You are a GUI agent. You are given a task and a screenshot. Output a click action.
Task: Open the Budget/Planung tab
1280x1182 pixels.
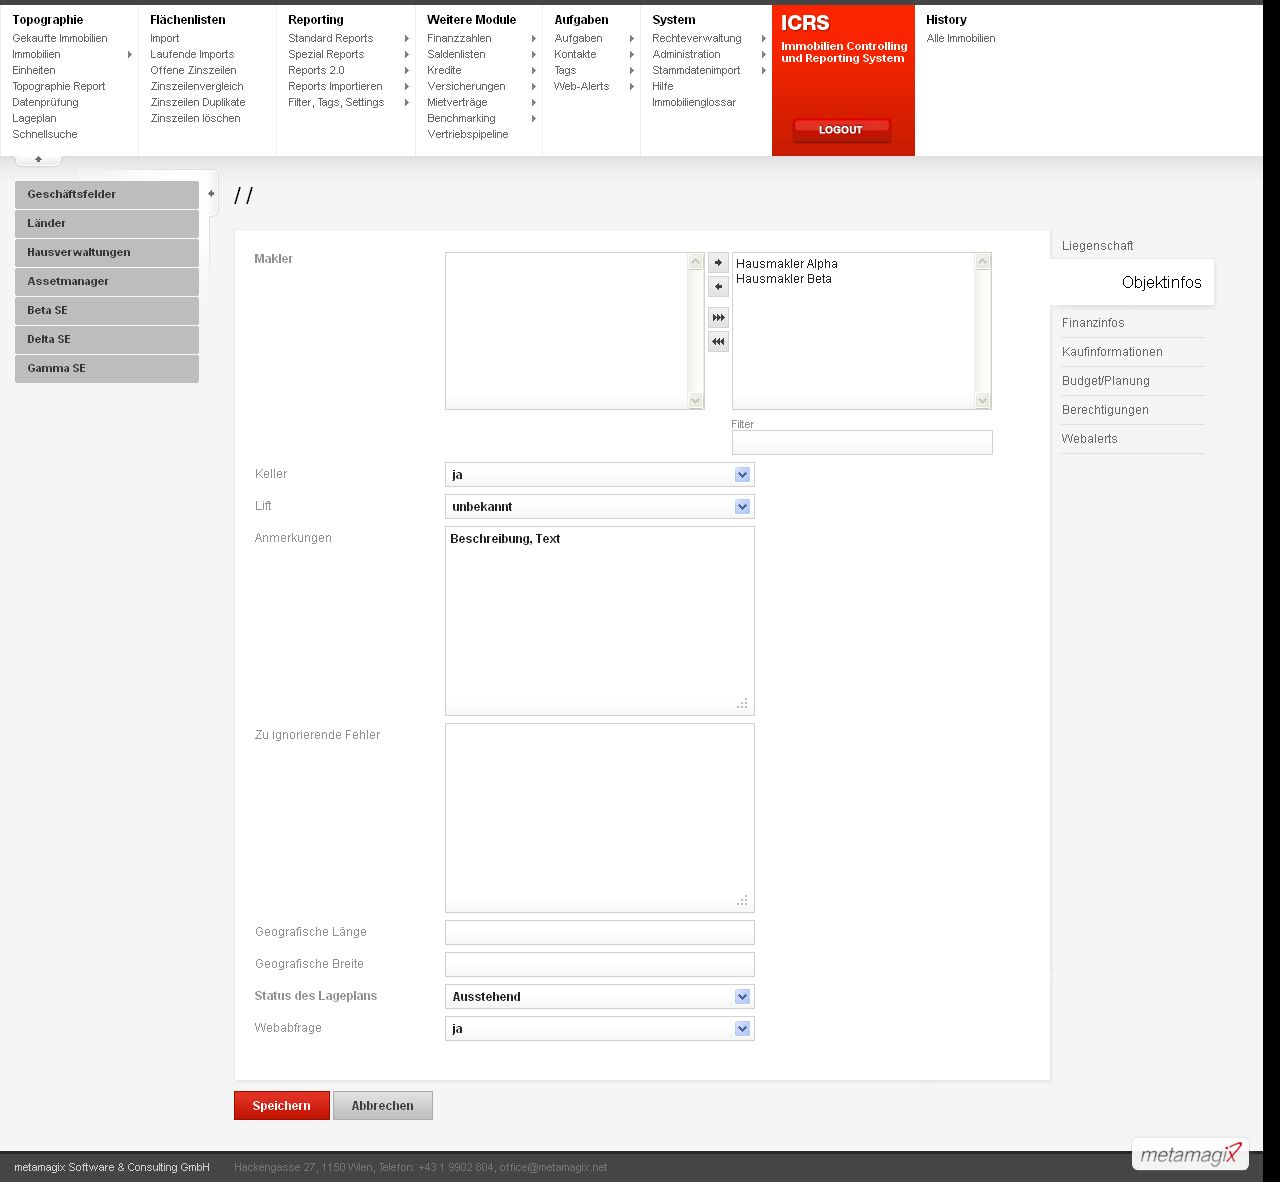[1105, 381]
